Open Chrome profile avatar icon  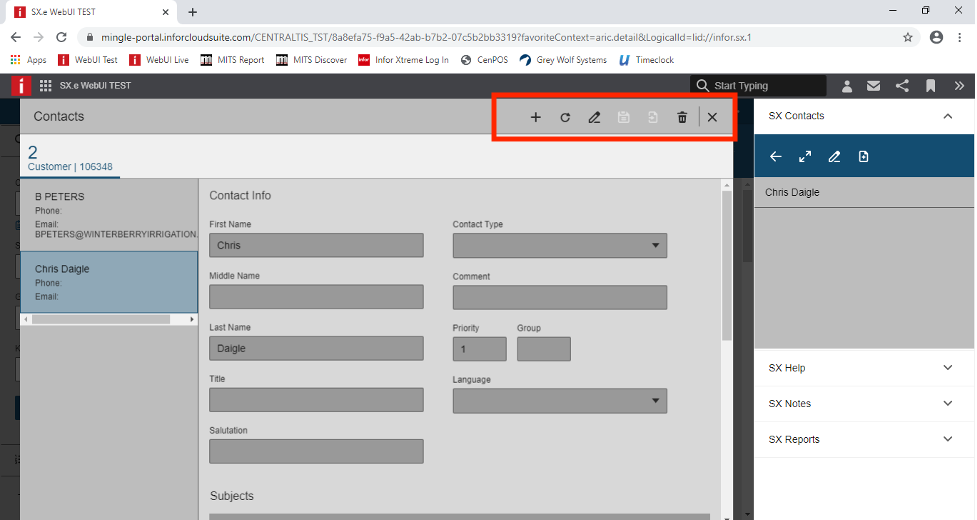[x=936, y=37]
